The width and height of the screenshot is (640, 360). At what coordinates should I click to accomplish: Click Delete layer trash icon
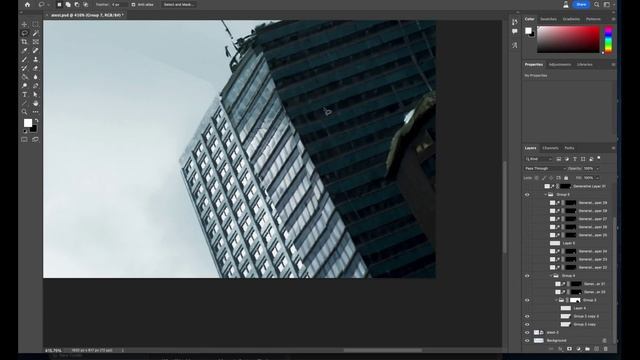[x=605, y=349]
